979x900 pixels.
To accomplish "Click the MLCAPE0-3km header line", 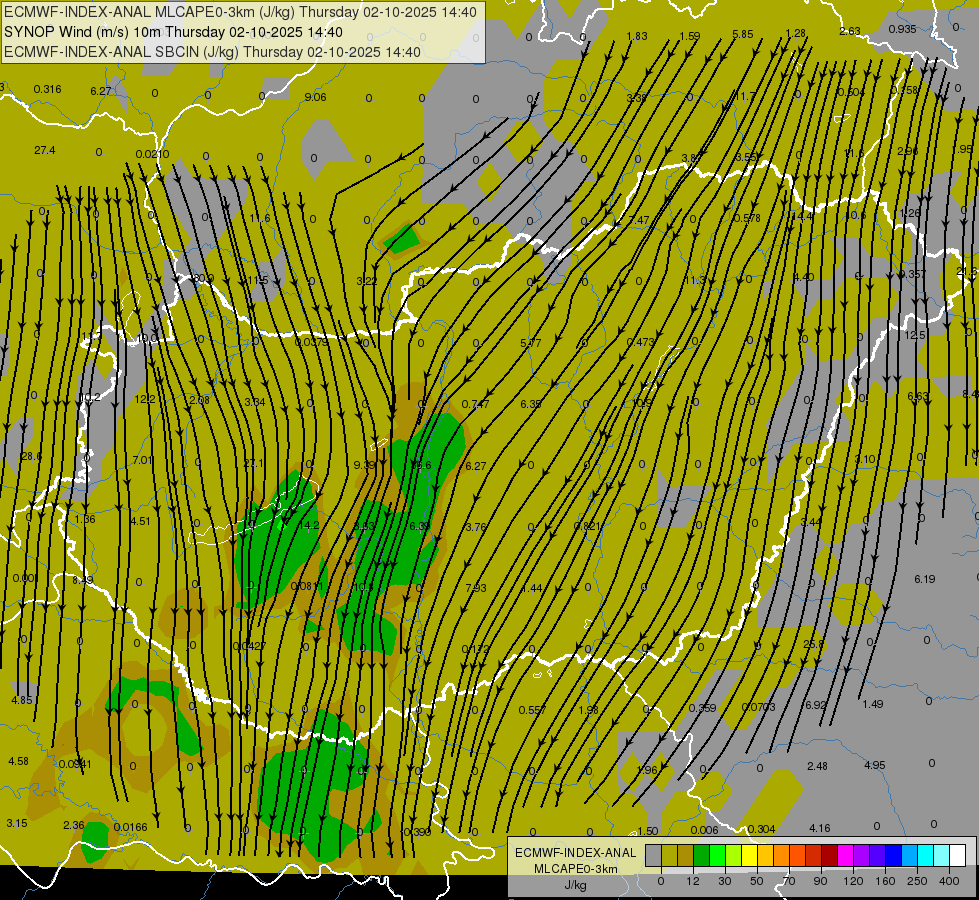I will pyautogui.click(x=240, y=12).
